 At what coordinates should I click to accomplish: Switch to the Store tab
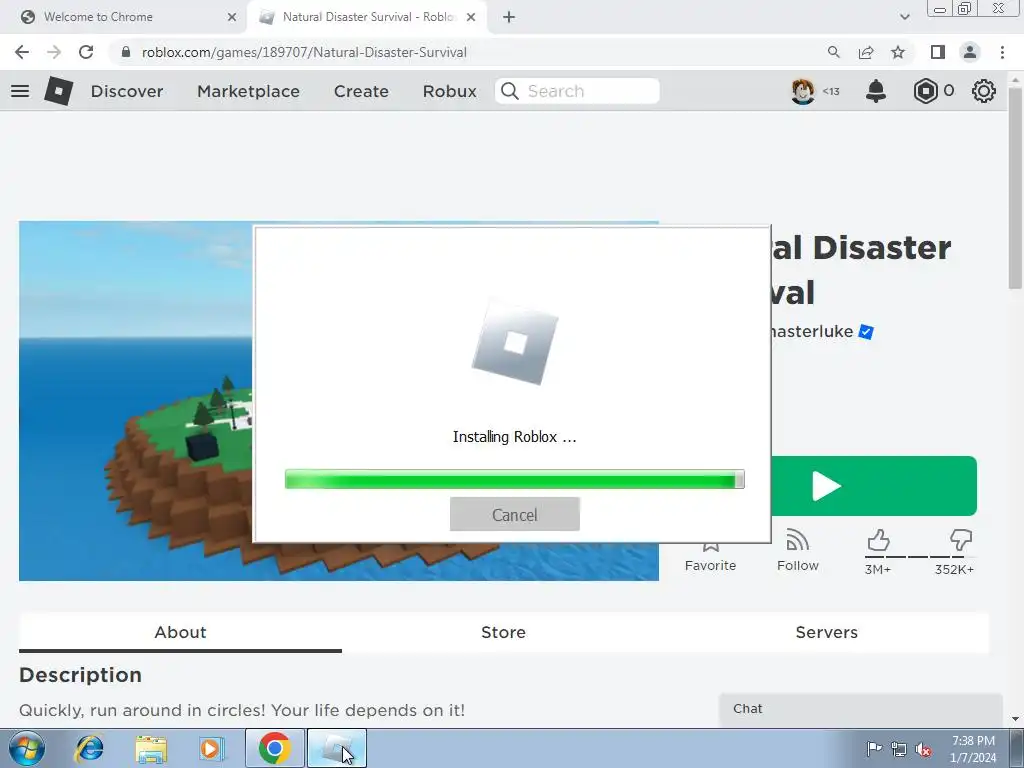pyautogui.click(x=503, y=632)
